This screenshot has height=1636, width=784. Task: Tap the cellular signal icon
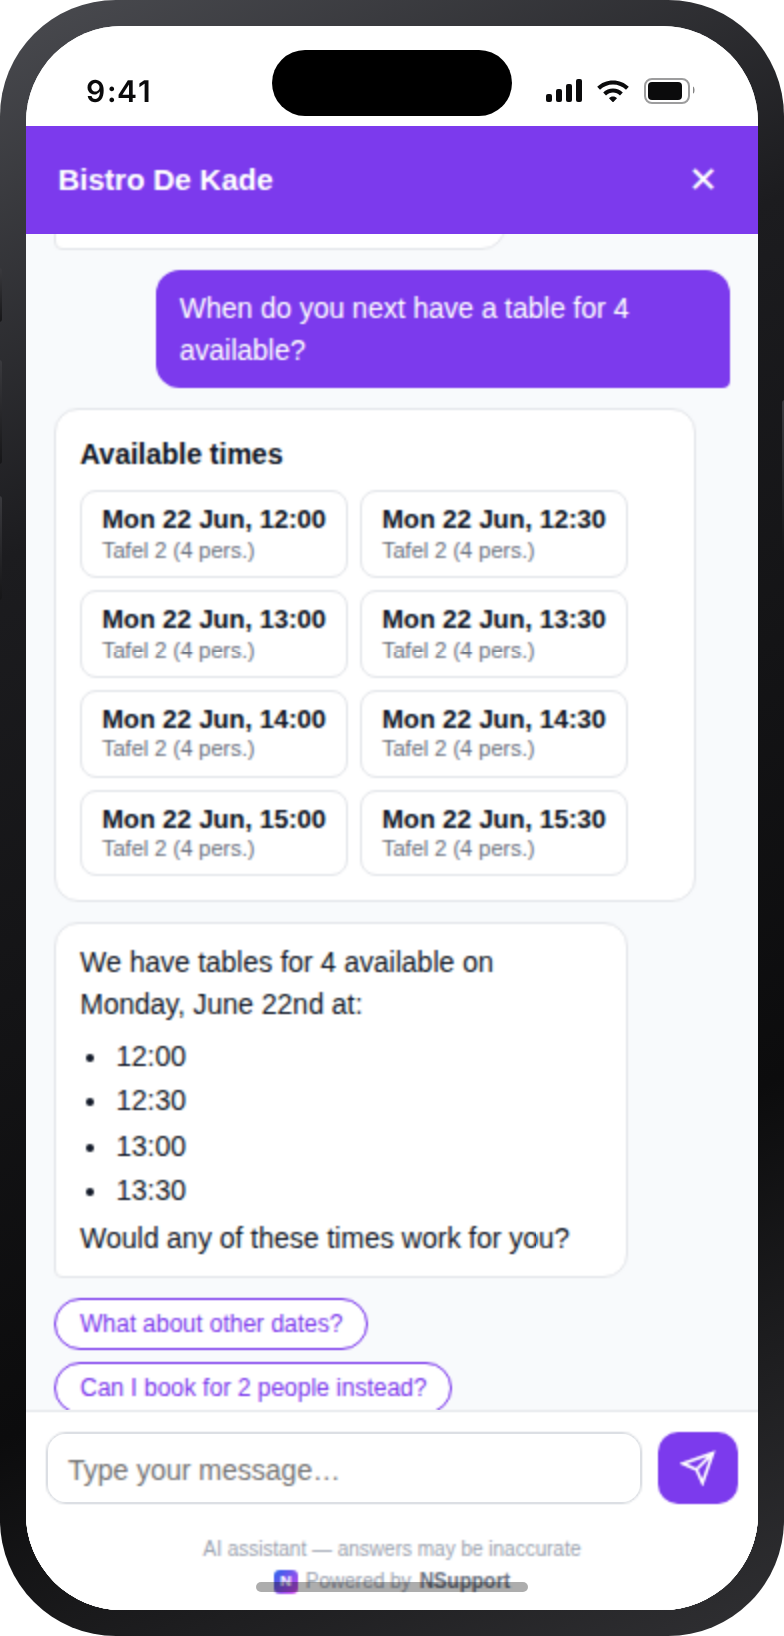[x=564, y=91]
